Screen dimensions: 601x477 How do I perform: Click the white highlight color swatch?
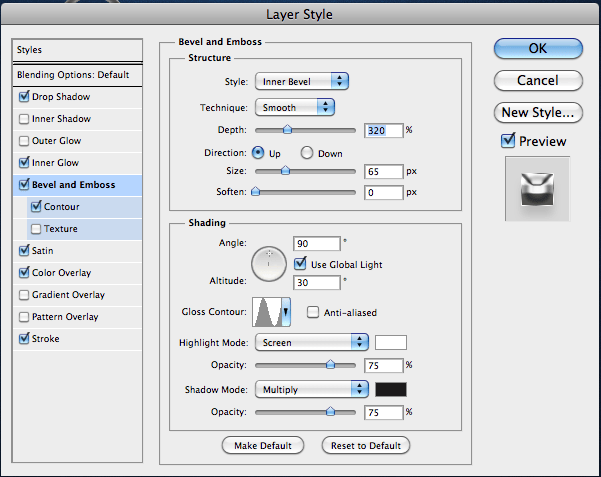click(x=391, y=342)
